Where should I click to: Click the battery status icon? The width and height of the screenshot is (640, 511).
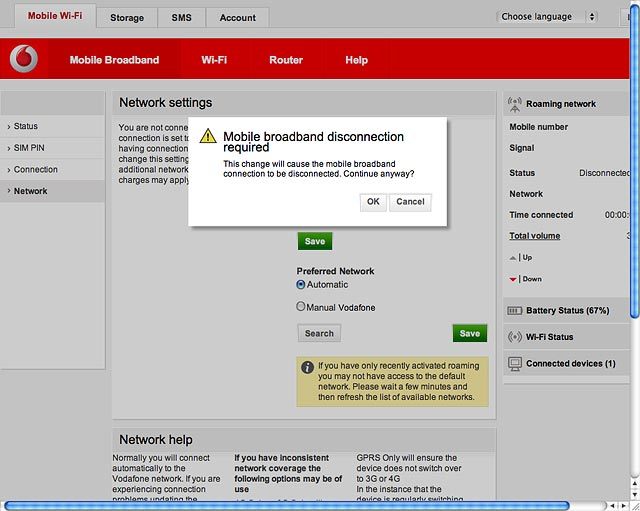(x=514, y=311)
